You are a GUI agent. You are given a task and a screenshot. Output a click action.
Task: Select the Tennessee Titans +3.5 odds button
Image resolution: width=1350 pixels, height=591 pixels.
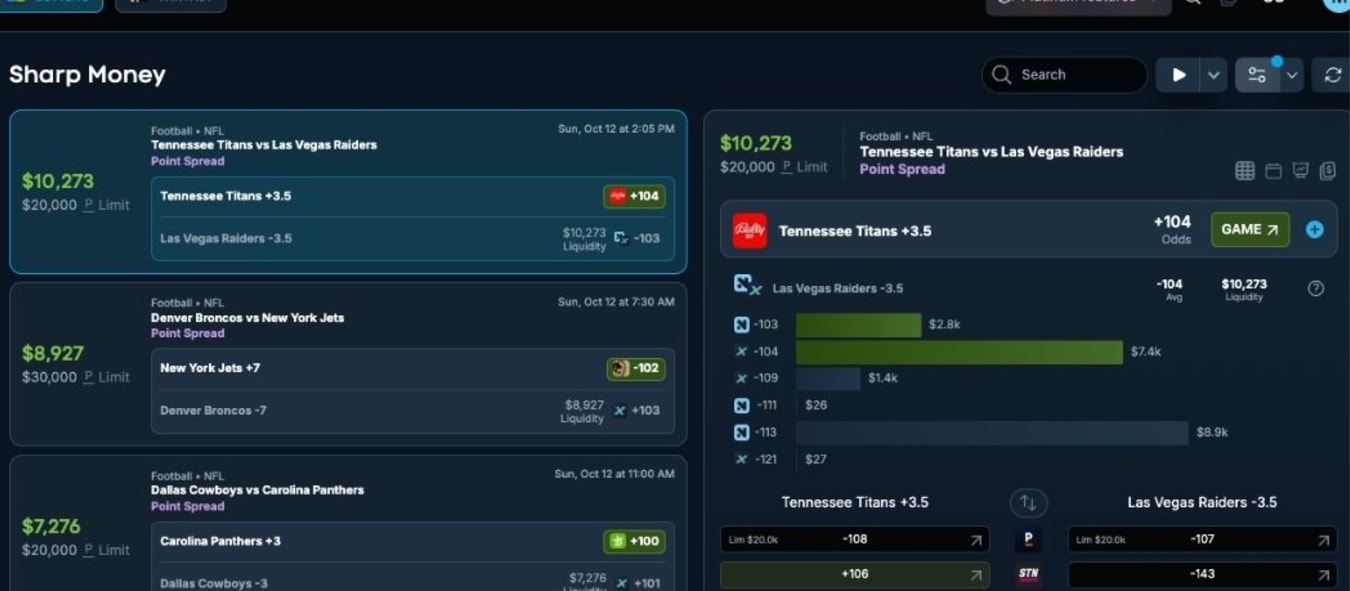634,196
